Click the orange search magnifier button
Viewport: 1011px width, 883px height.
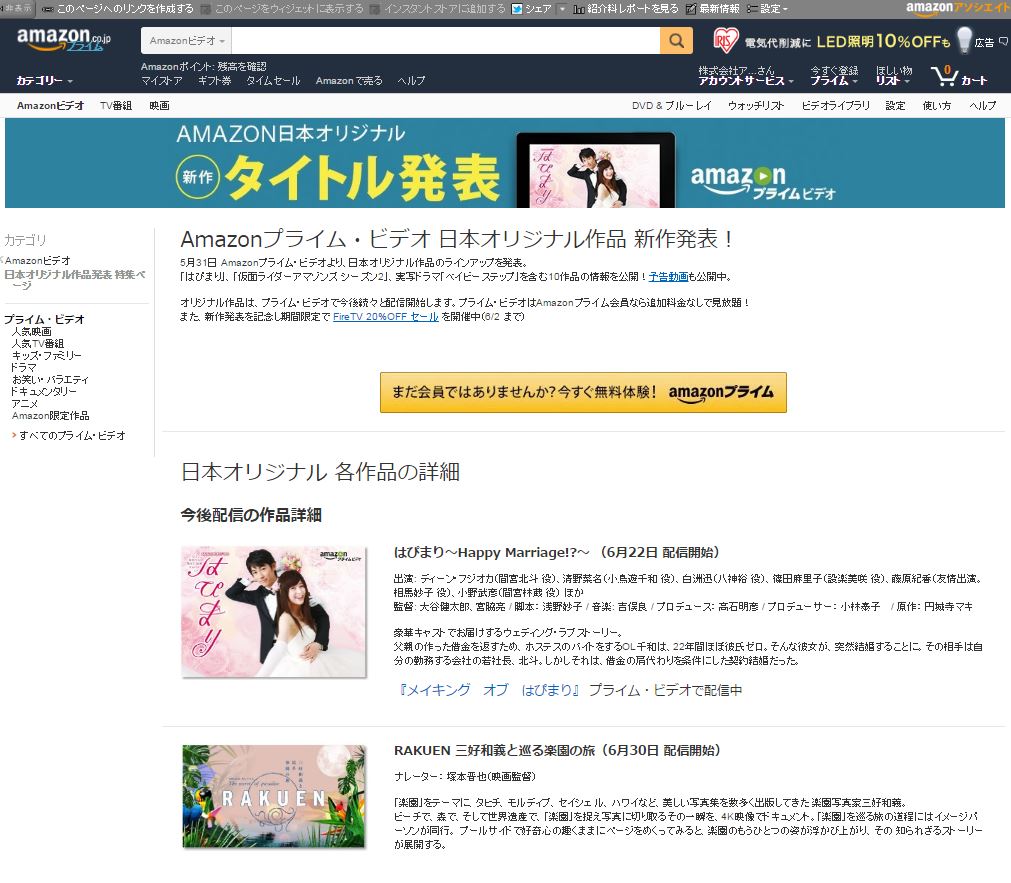(676, 41)
